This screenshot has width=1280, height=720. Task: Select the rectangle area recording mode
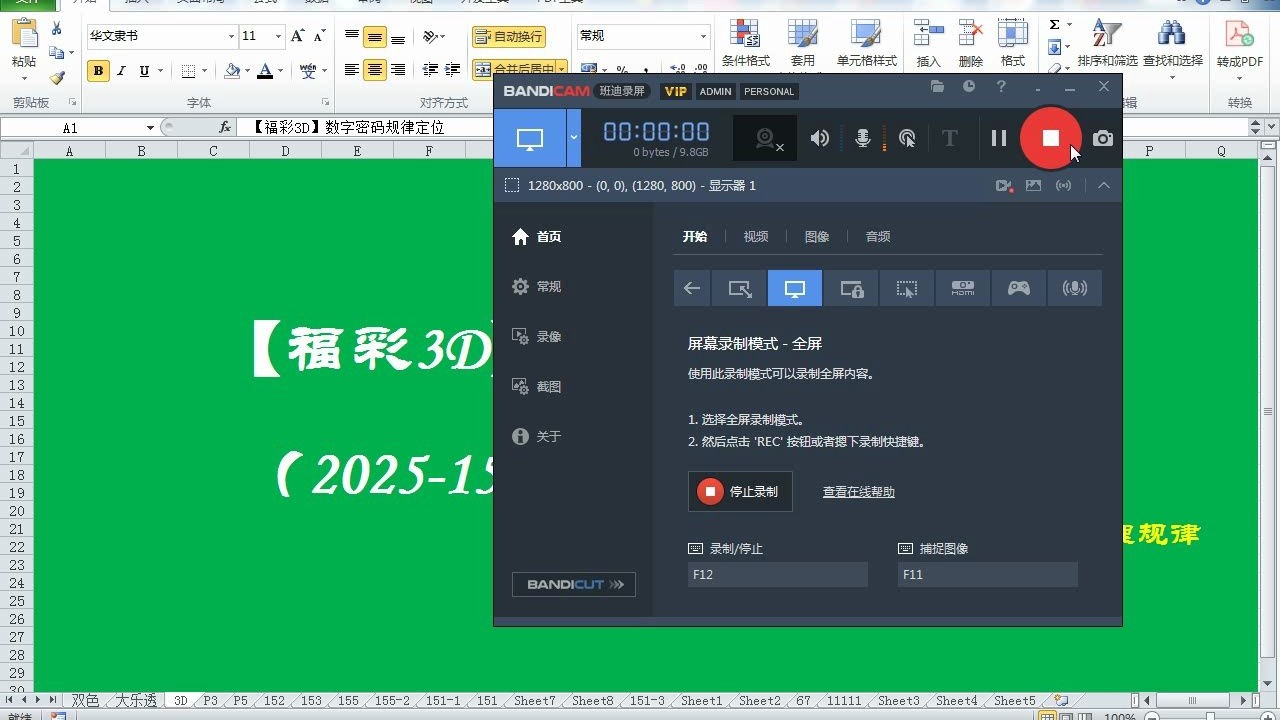[x=740, y=288]
